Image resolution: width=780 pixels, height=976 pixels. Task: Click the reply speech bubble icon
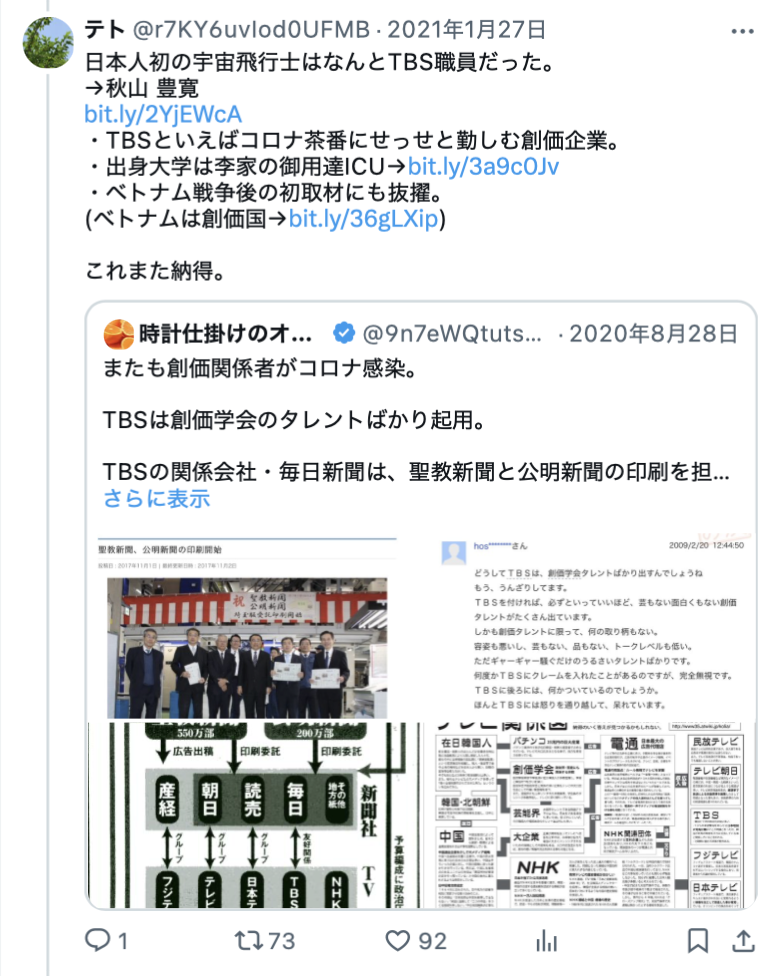pos(98,940)
